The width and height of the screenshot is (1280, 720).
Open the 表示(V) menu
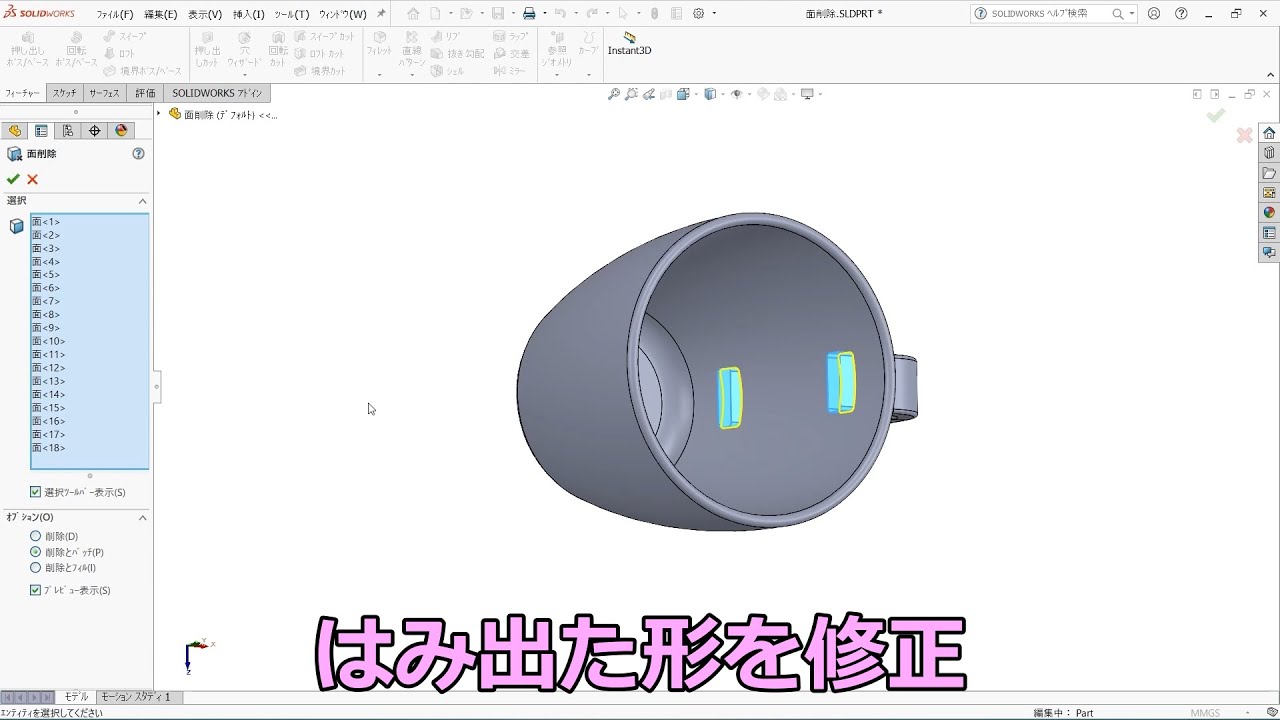(x=205, y=14)
